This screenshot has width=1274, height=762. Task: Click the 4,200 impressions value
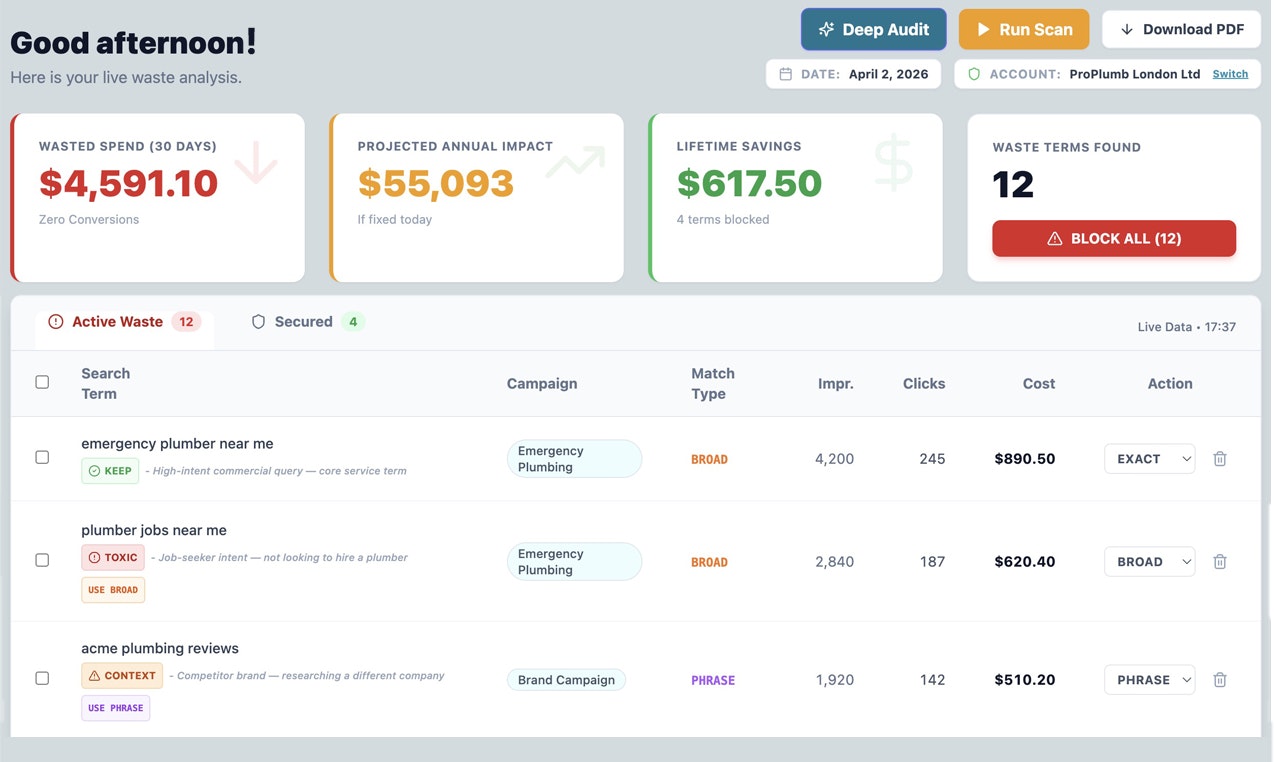(834, 459)
